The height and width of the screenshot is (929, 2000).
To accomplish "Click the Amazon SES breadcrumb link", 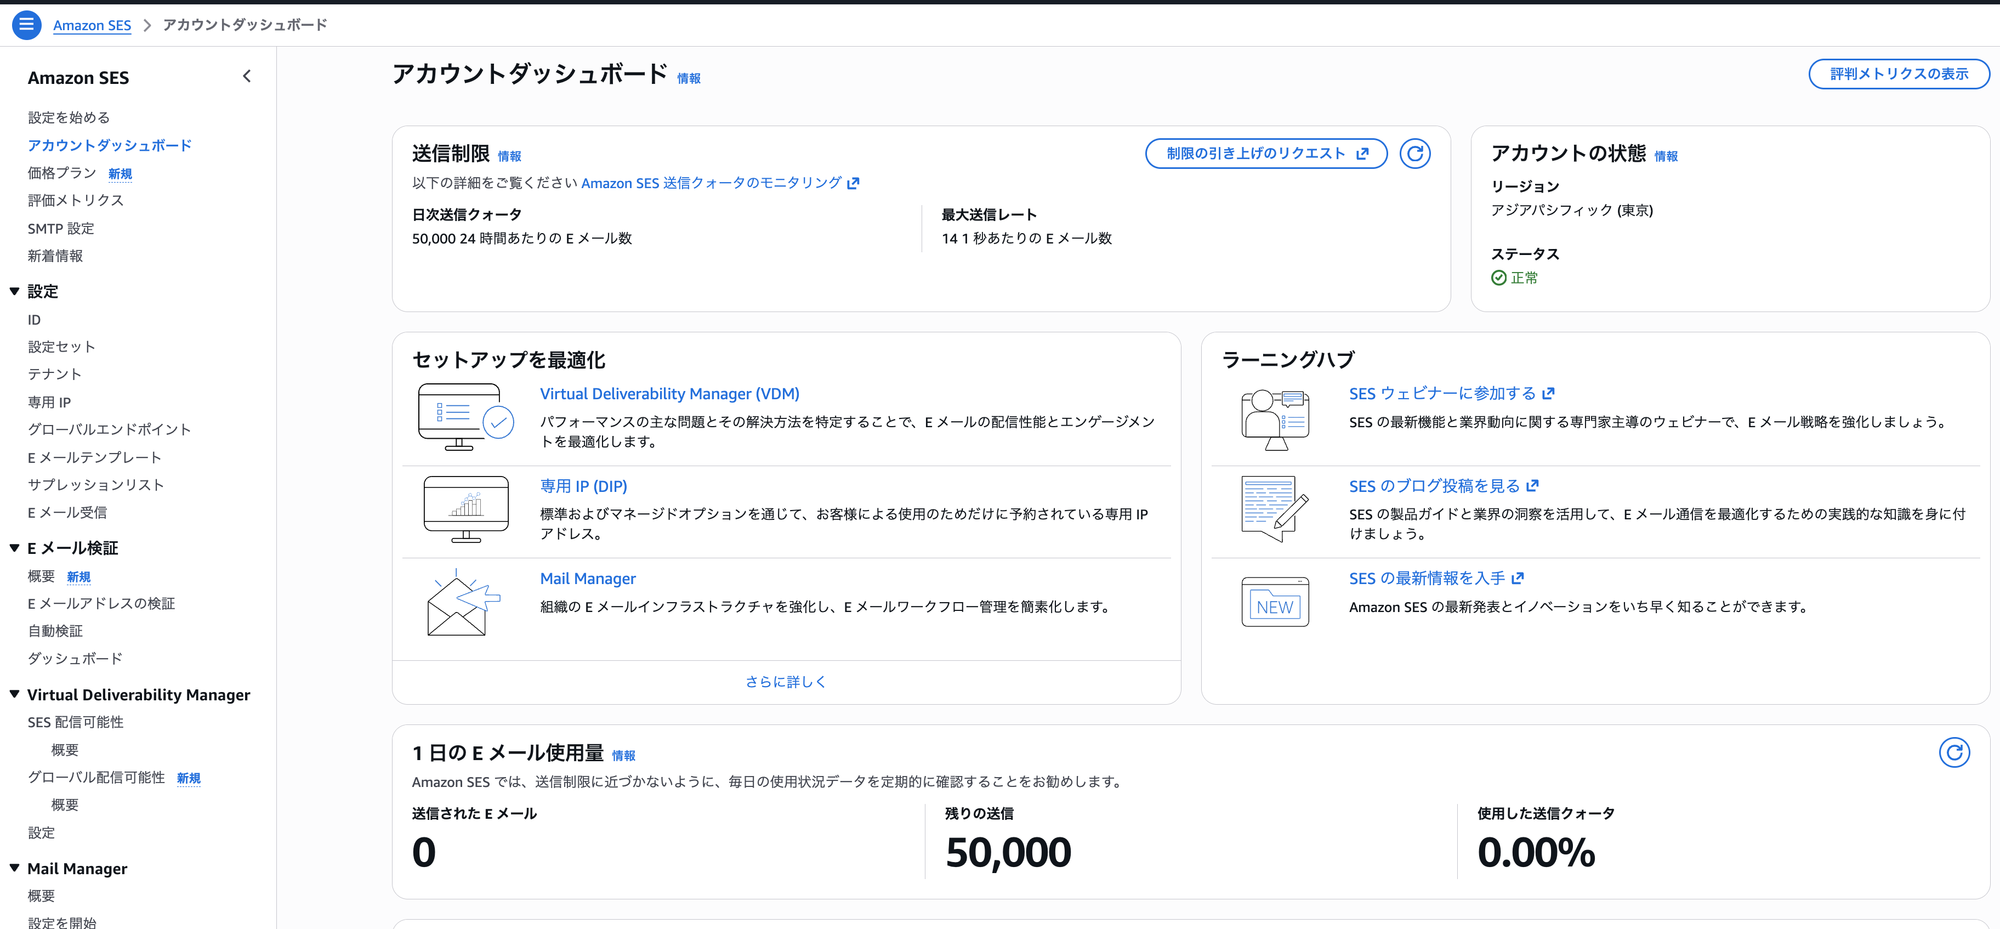I will click(x=92, y=25).
